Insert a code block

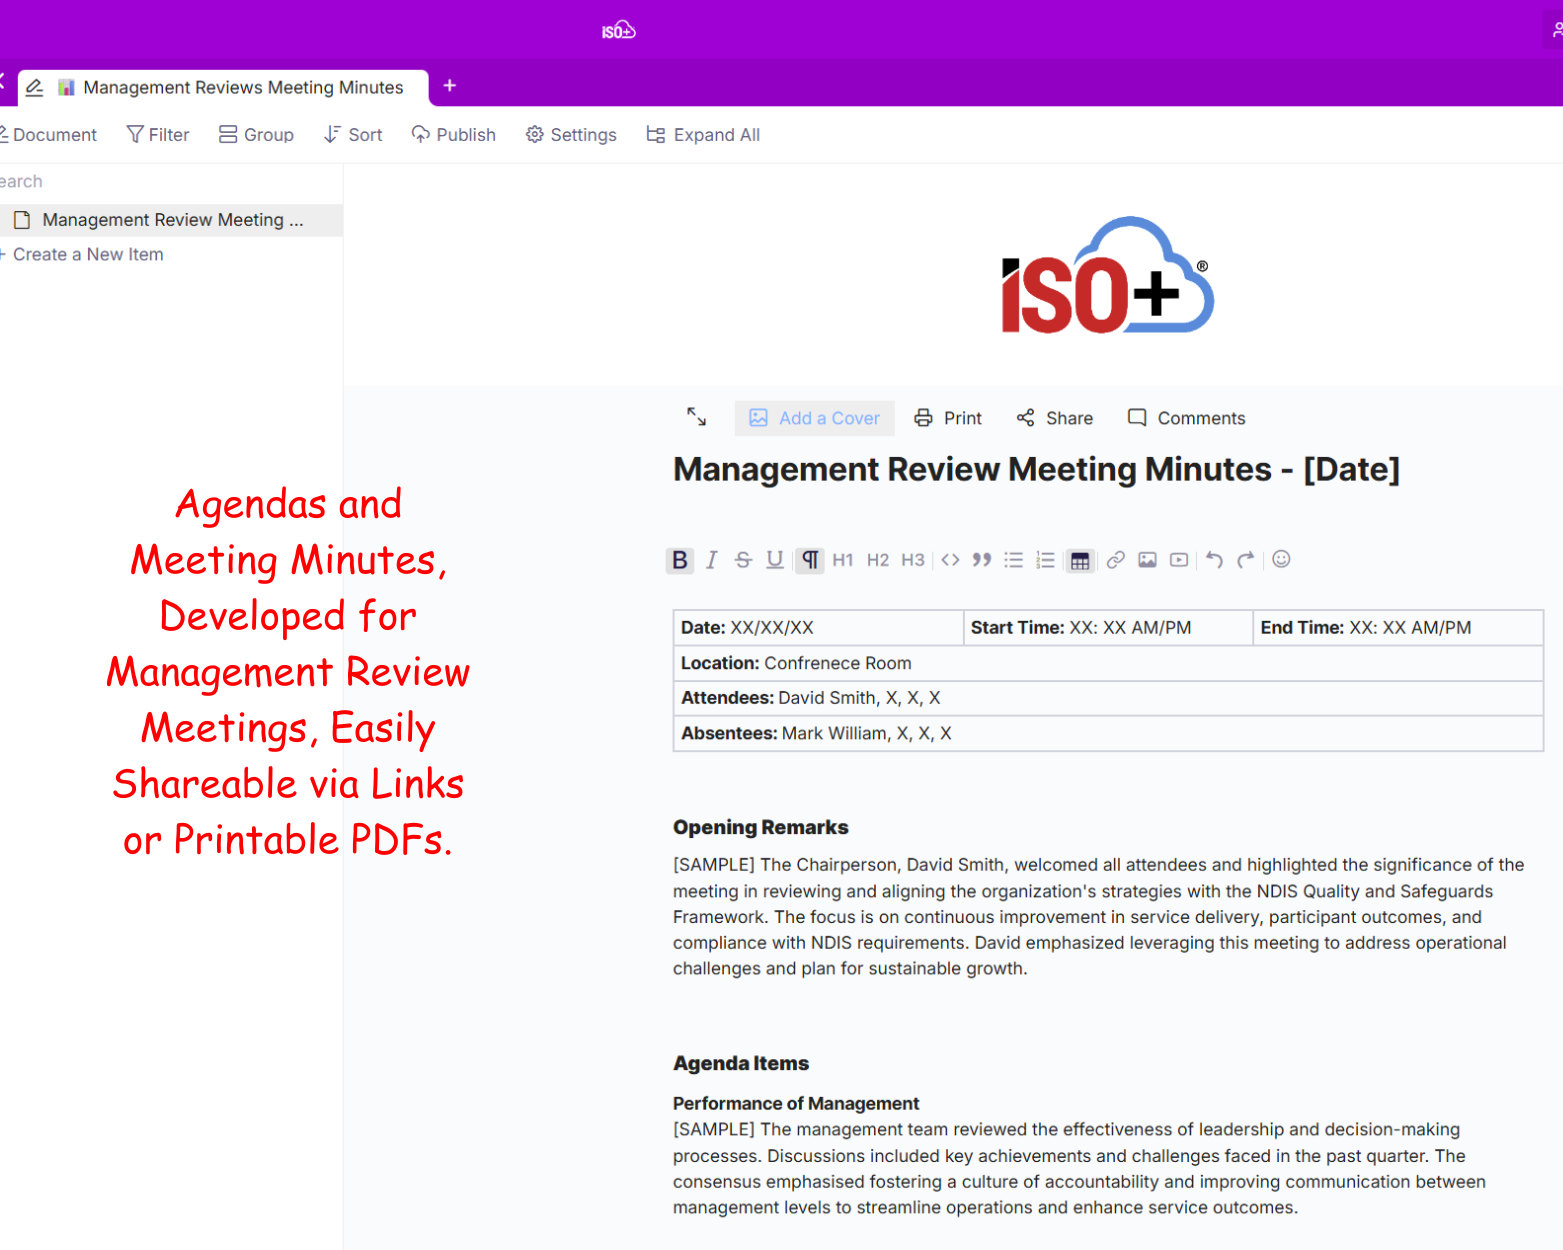[950, 560]
